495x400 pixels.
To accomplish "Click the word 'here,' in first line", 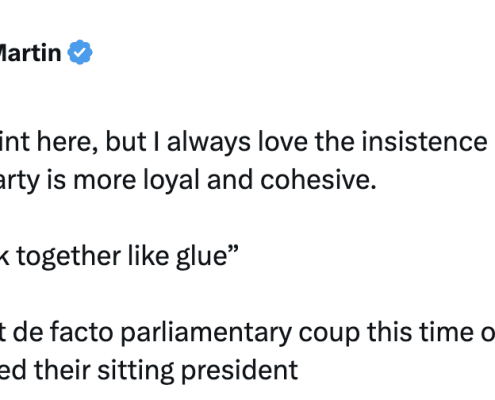I will coord(67,143).
